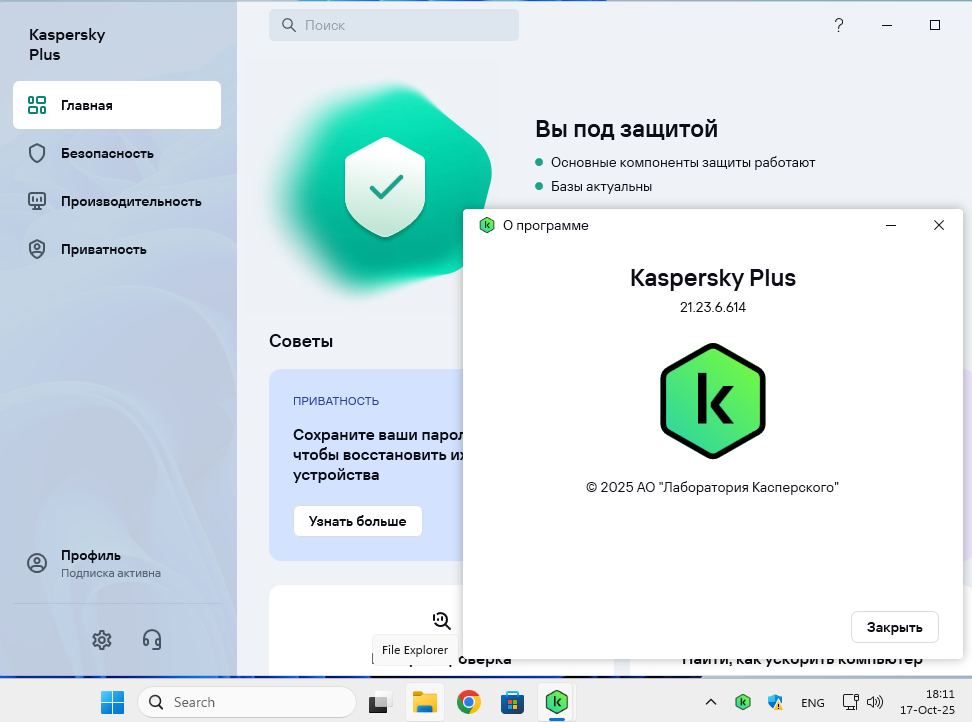Open network status tray icon

(x=850, y=702)
